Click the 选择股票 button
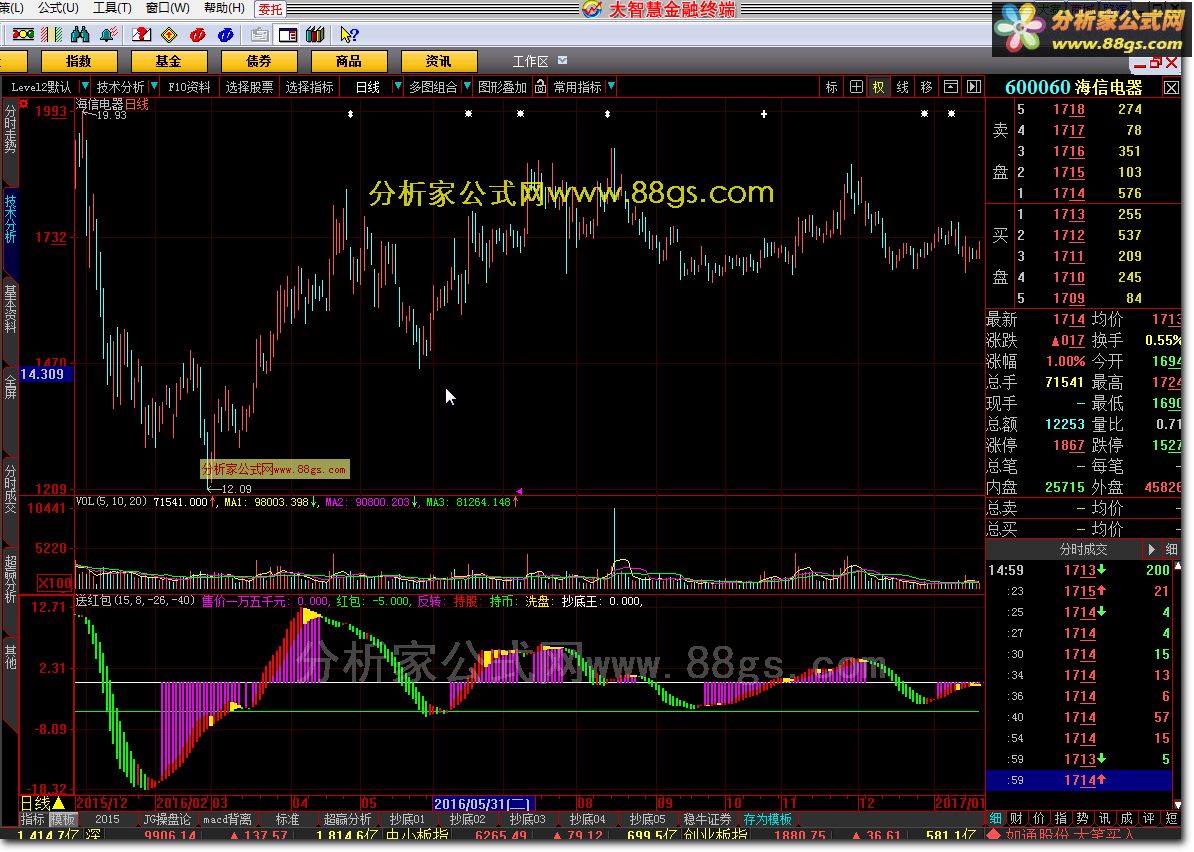Screen dimensions: 1194x852 pos(249,87)
